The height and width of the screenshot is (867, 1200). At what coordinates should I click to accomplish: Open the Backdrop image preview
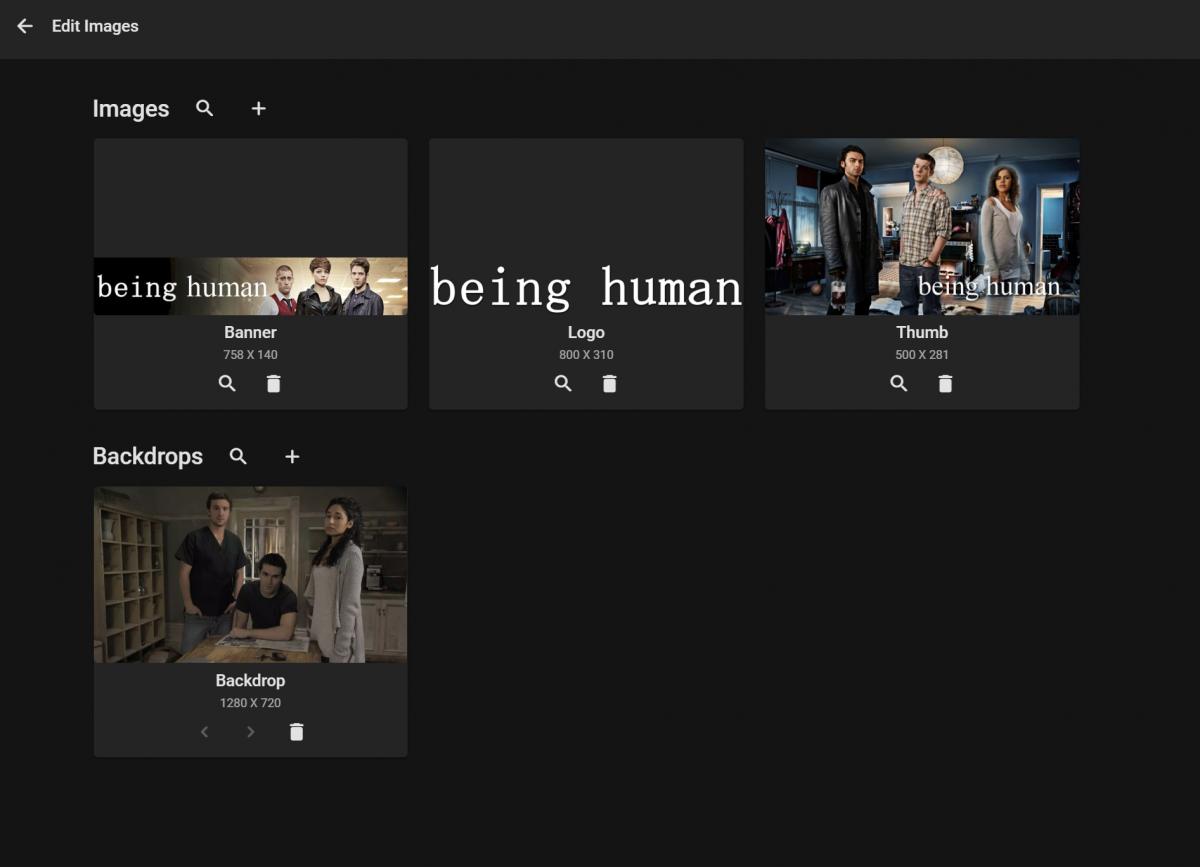click(x=251, y=575)
